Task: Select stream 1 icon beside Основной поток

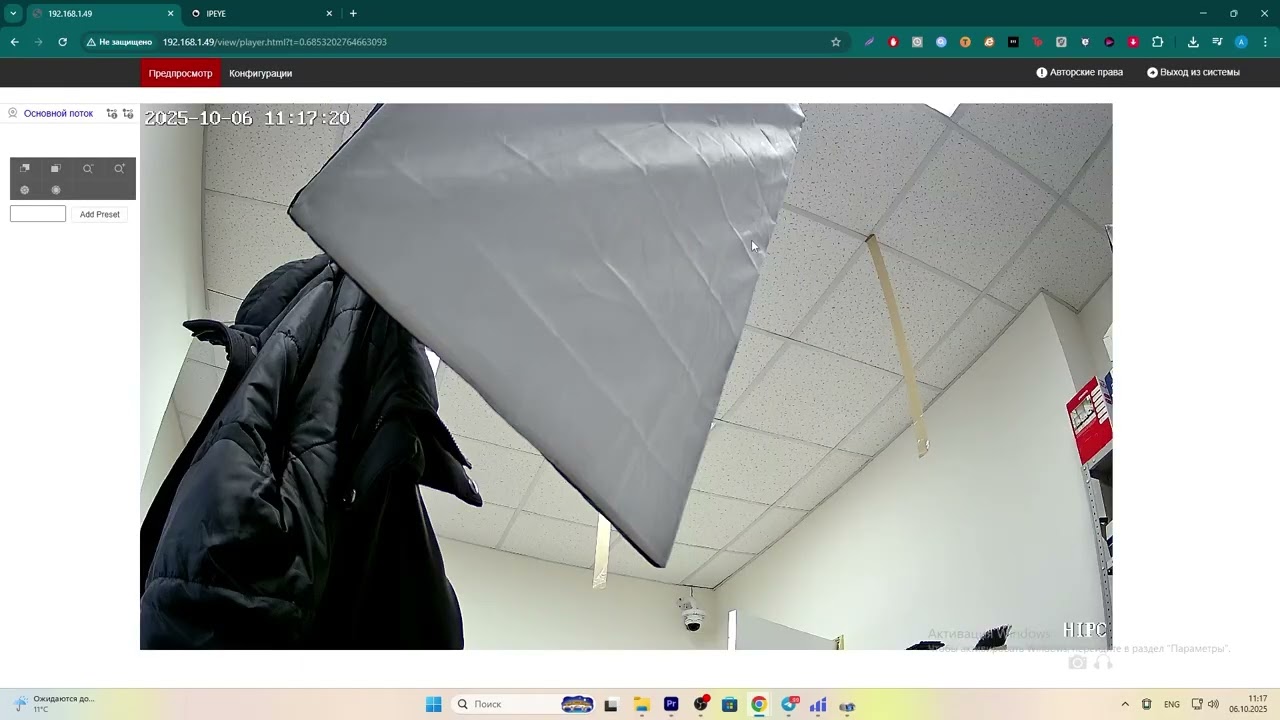Action: [112, 114]
